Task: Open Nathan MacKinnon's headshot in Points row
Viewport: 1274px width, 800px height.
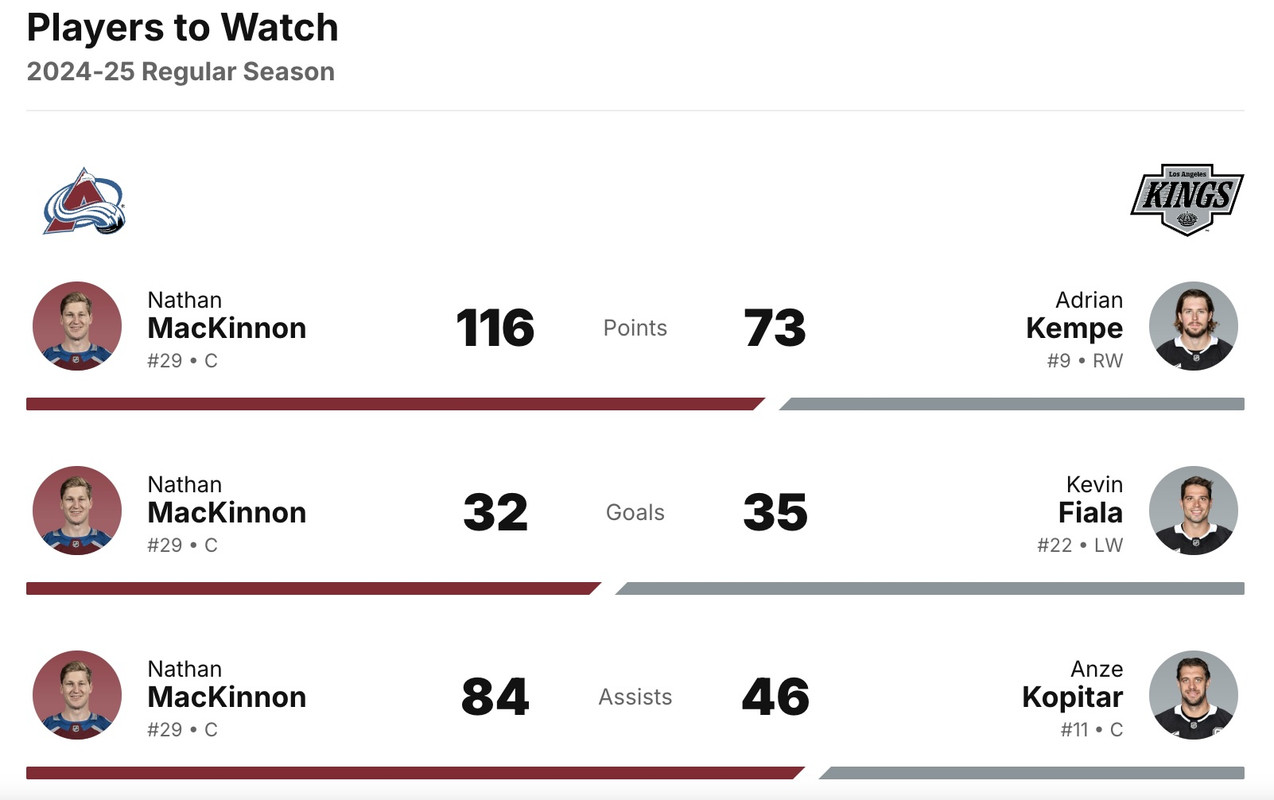Action: point(77,326)
